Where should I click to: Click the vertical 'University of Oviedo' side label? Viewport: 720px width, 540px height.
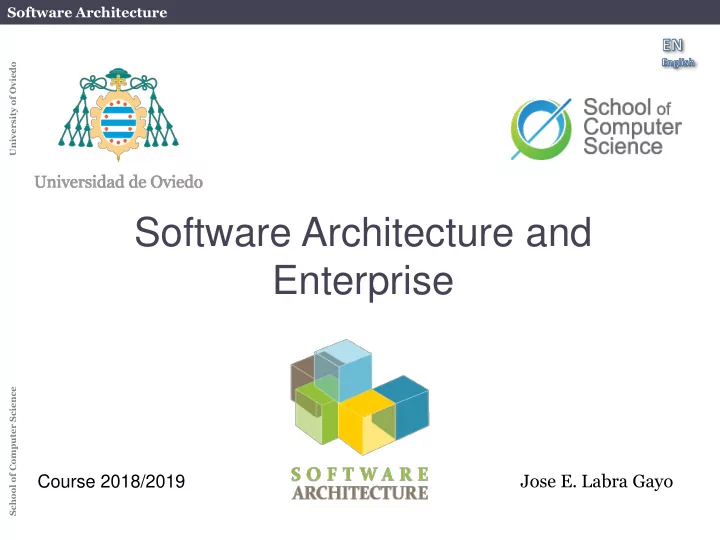pyautogui.click(x=13, y=109)
